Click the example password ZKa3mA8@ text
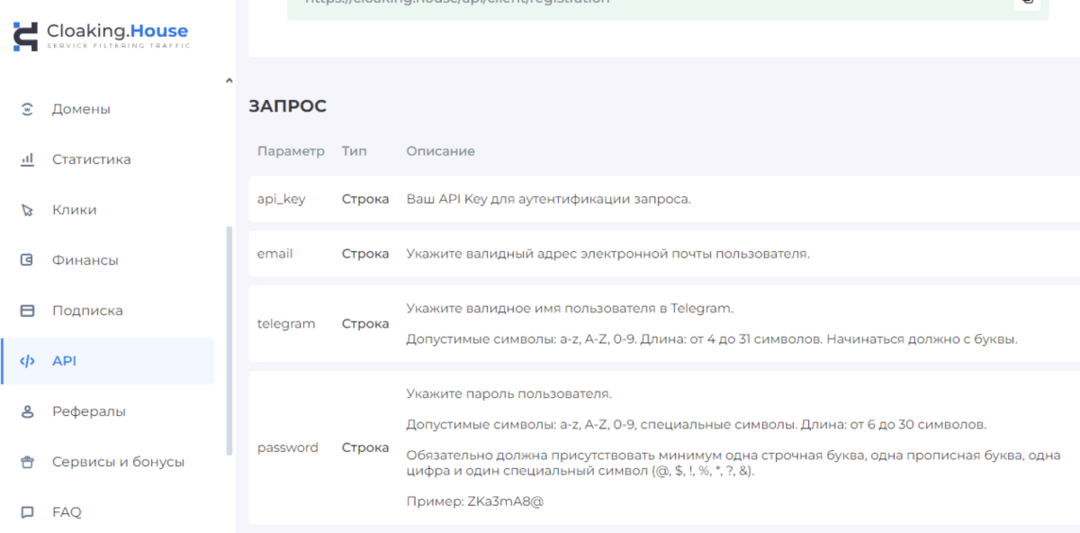The image size is (1080, 533). 505,501
